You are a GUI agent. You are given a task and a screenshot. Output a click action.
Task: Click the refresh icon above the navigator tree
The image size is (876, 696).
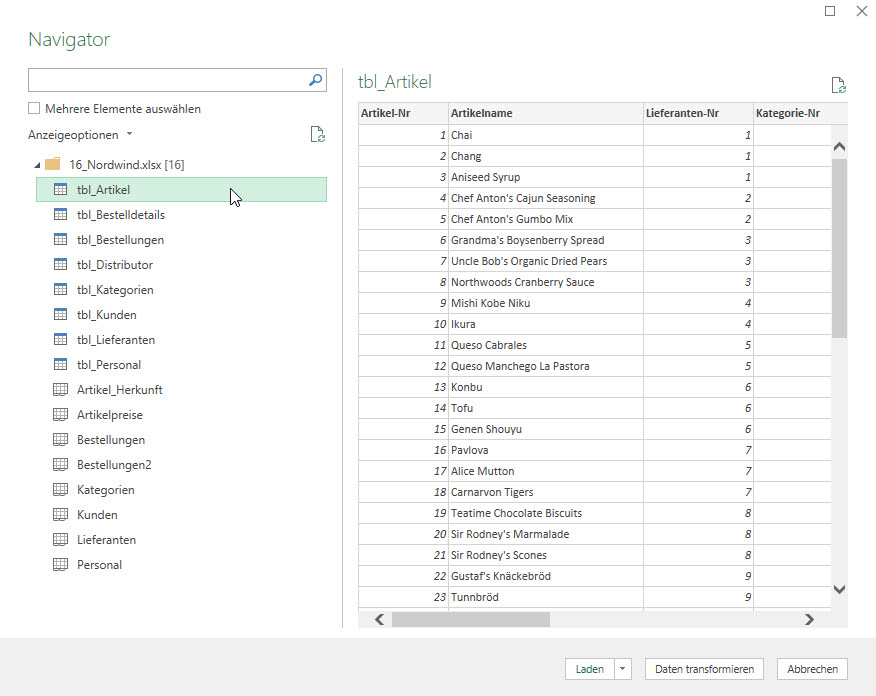(317, 135)
